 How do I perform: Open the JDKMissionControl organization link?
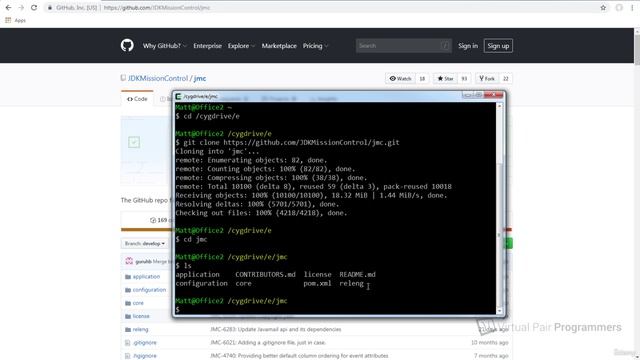(158, 78)
